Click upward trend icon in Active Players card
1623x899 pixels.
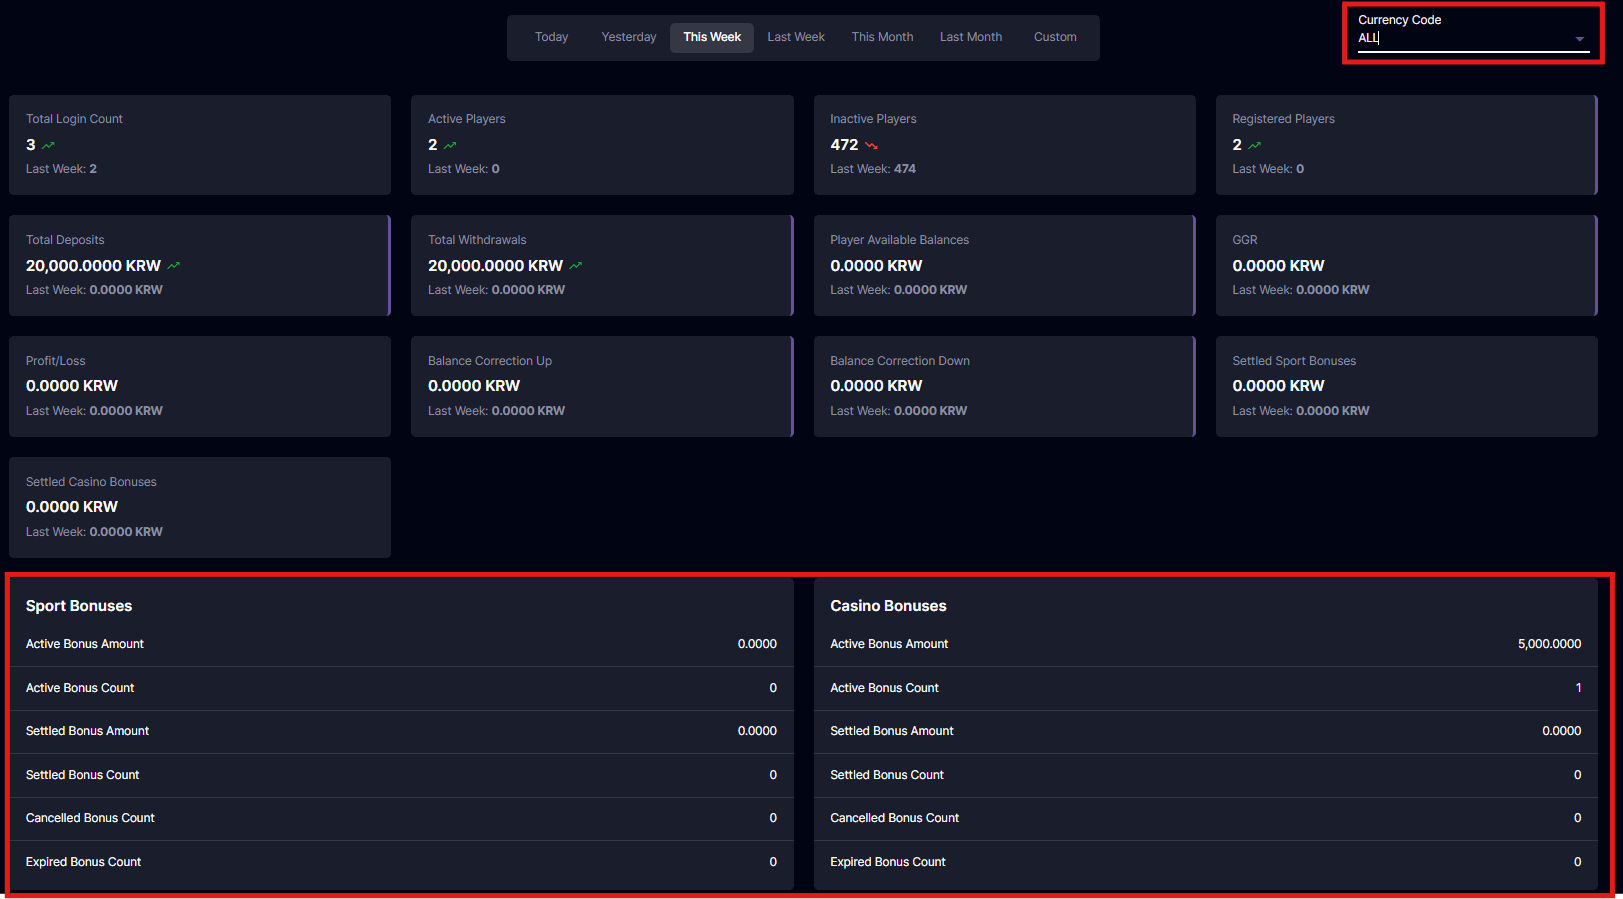(x=450, y=146)
